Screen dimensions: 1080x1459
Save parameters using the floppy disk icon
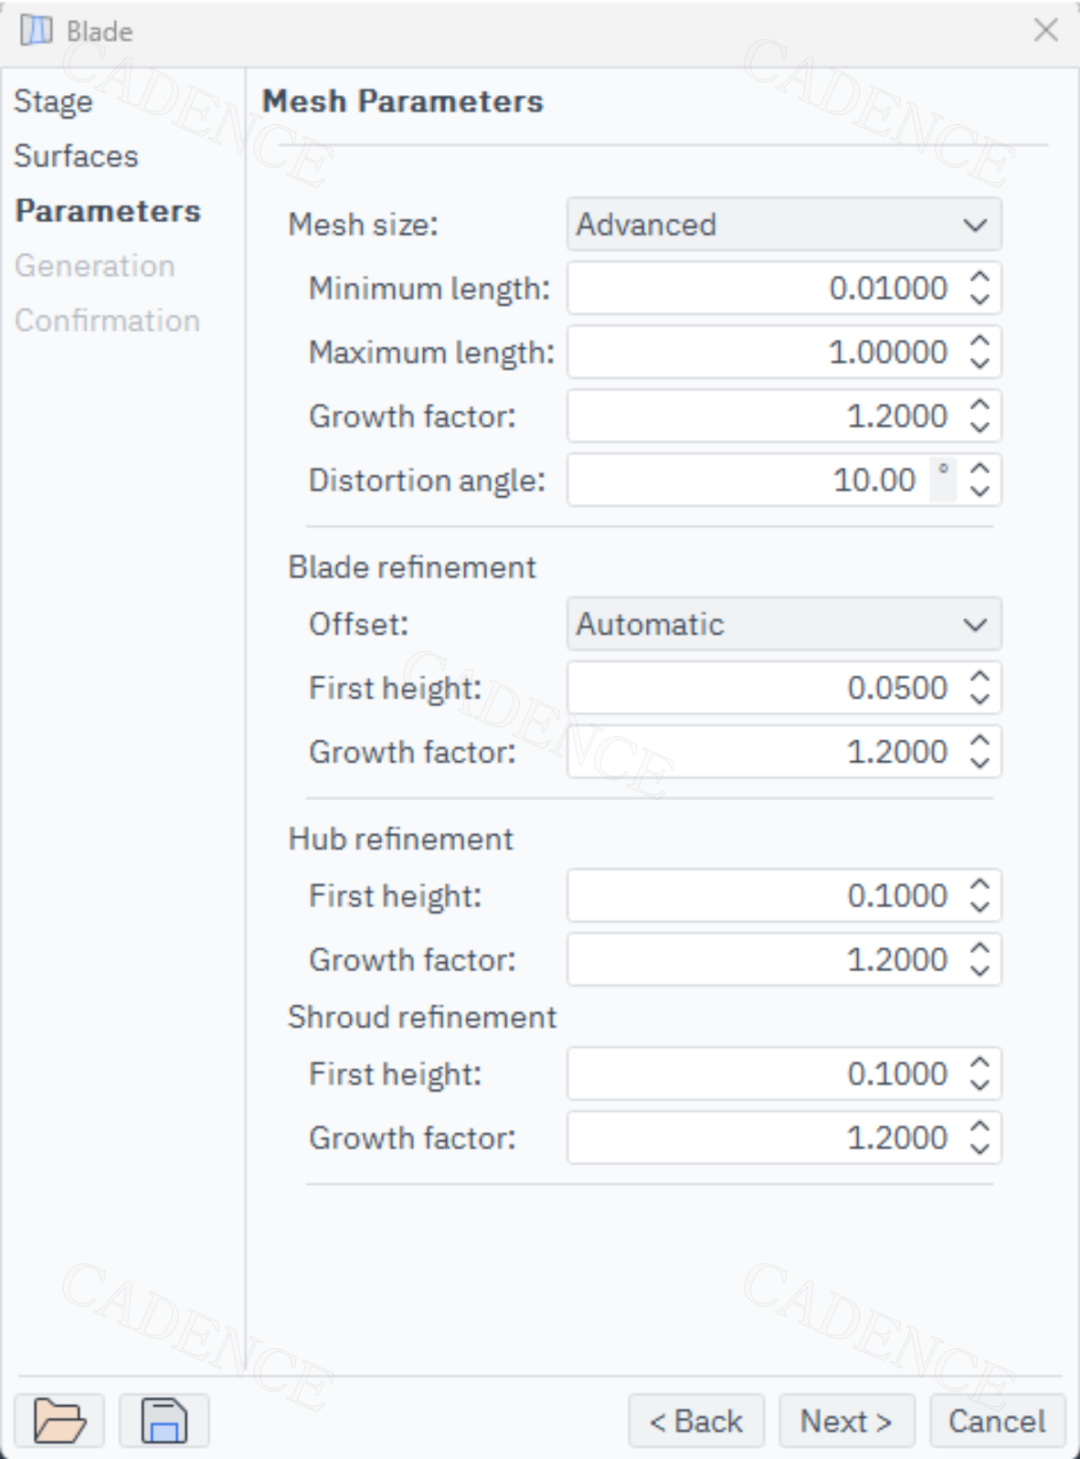[164, 1420]
